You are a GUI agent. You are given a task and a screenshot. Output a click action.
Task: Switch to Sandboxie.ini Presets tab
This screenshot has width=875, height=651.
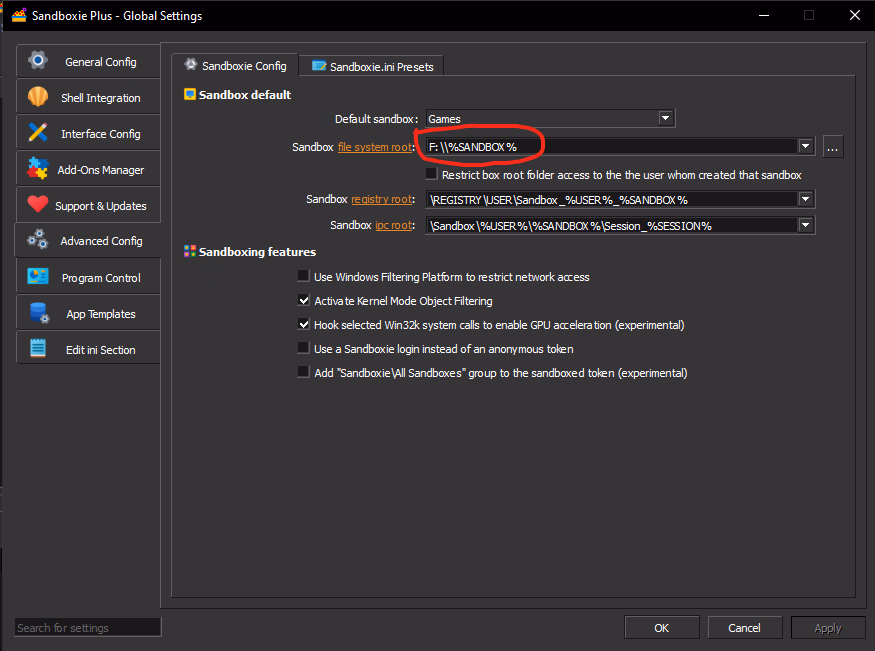(x=372, y=66)
